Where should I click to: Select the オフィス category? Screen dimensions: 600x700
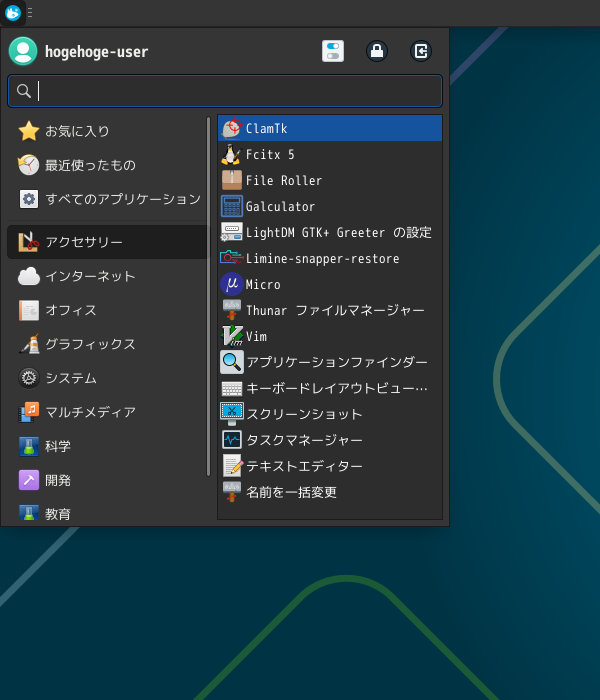point(106,310)
